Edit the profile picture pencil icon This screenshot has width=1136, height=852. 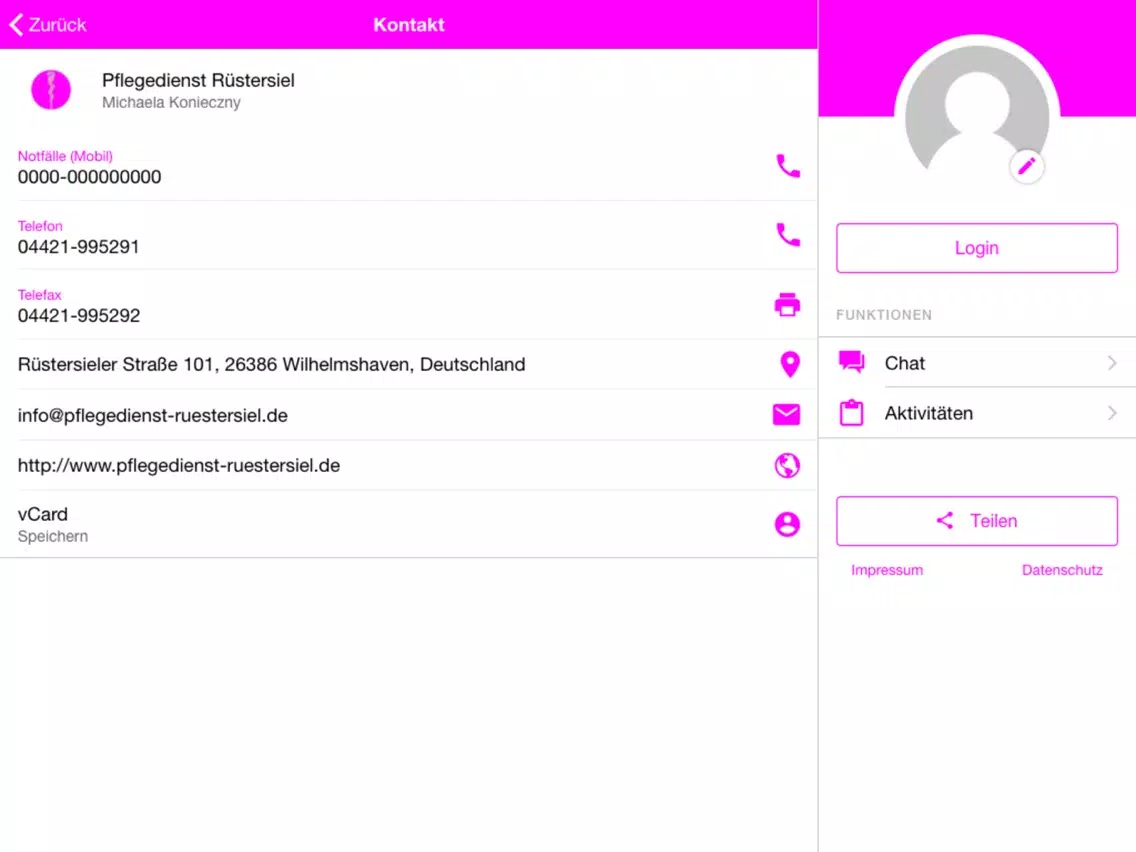tap(1027, 167)
